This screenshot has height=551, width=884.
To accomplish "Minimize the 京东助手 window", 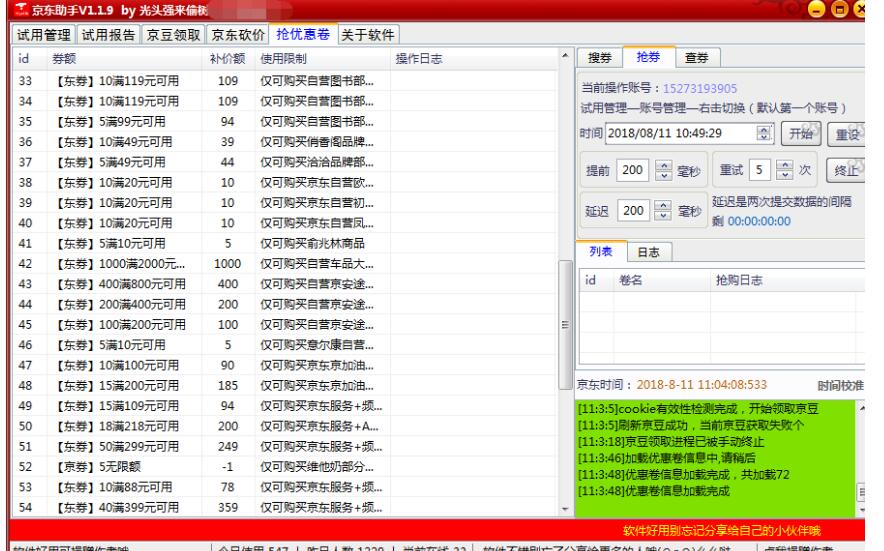I will [x=816, y=9].
